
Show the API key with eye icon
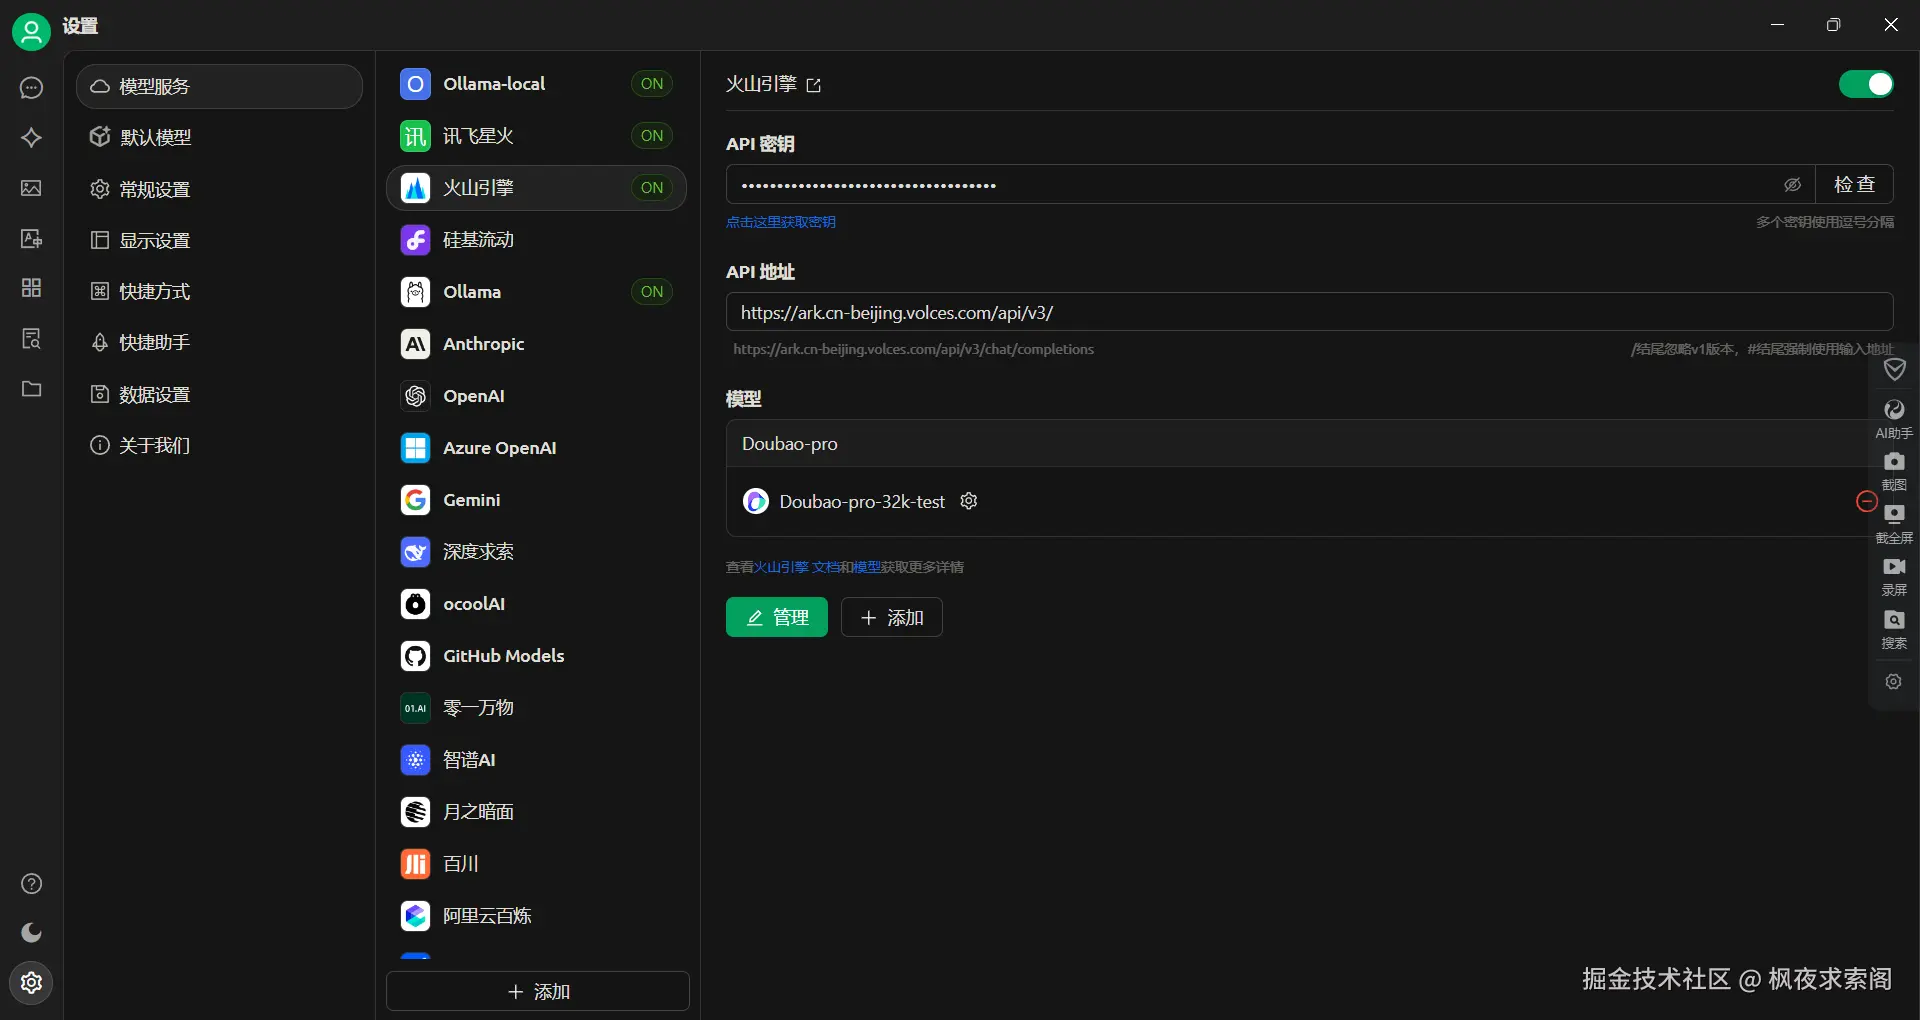[1792, 185]
